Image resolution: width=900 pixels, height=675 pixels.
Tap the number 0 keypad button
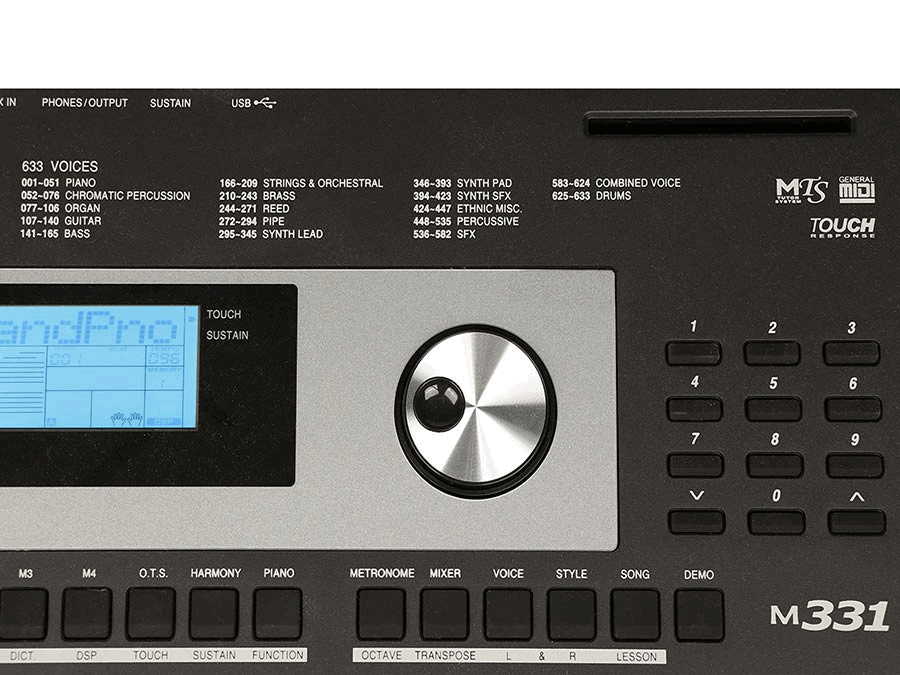776,522
